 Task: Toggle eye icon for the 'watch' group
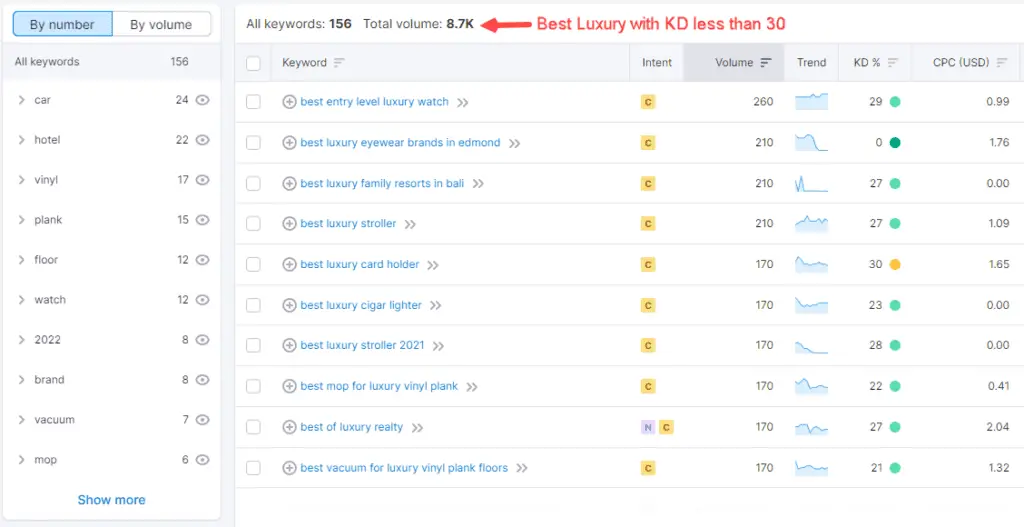[x=202, y=300]
